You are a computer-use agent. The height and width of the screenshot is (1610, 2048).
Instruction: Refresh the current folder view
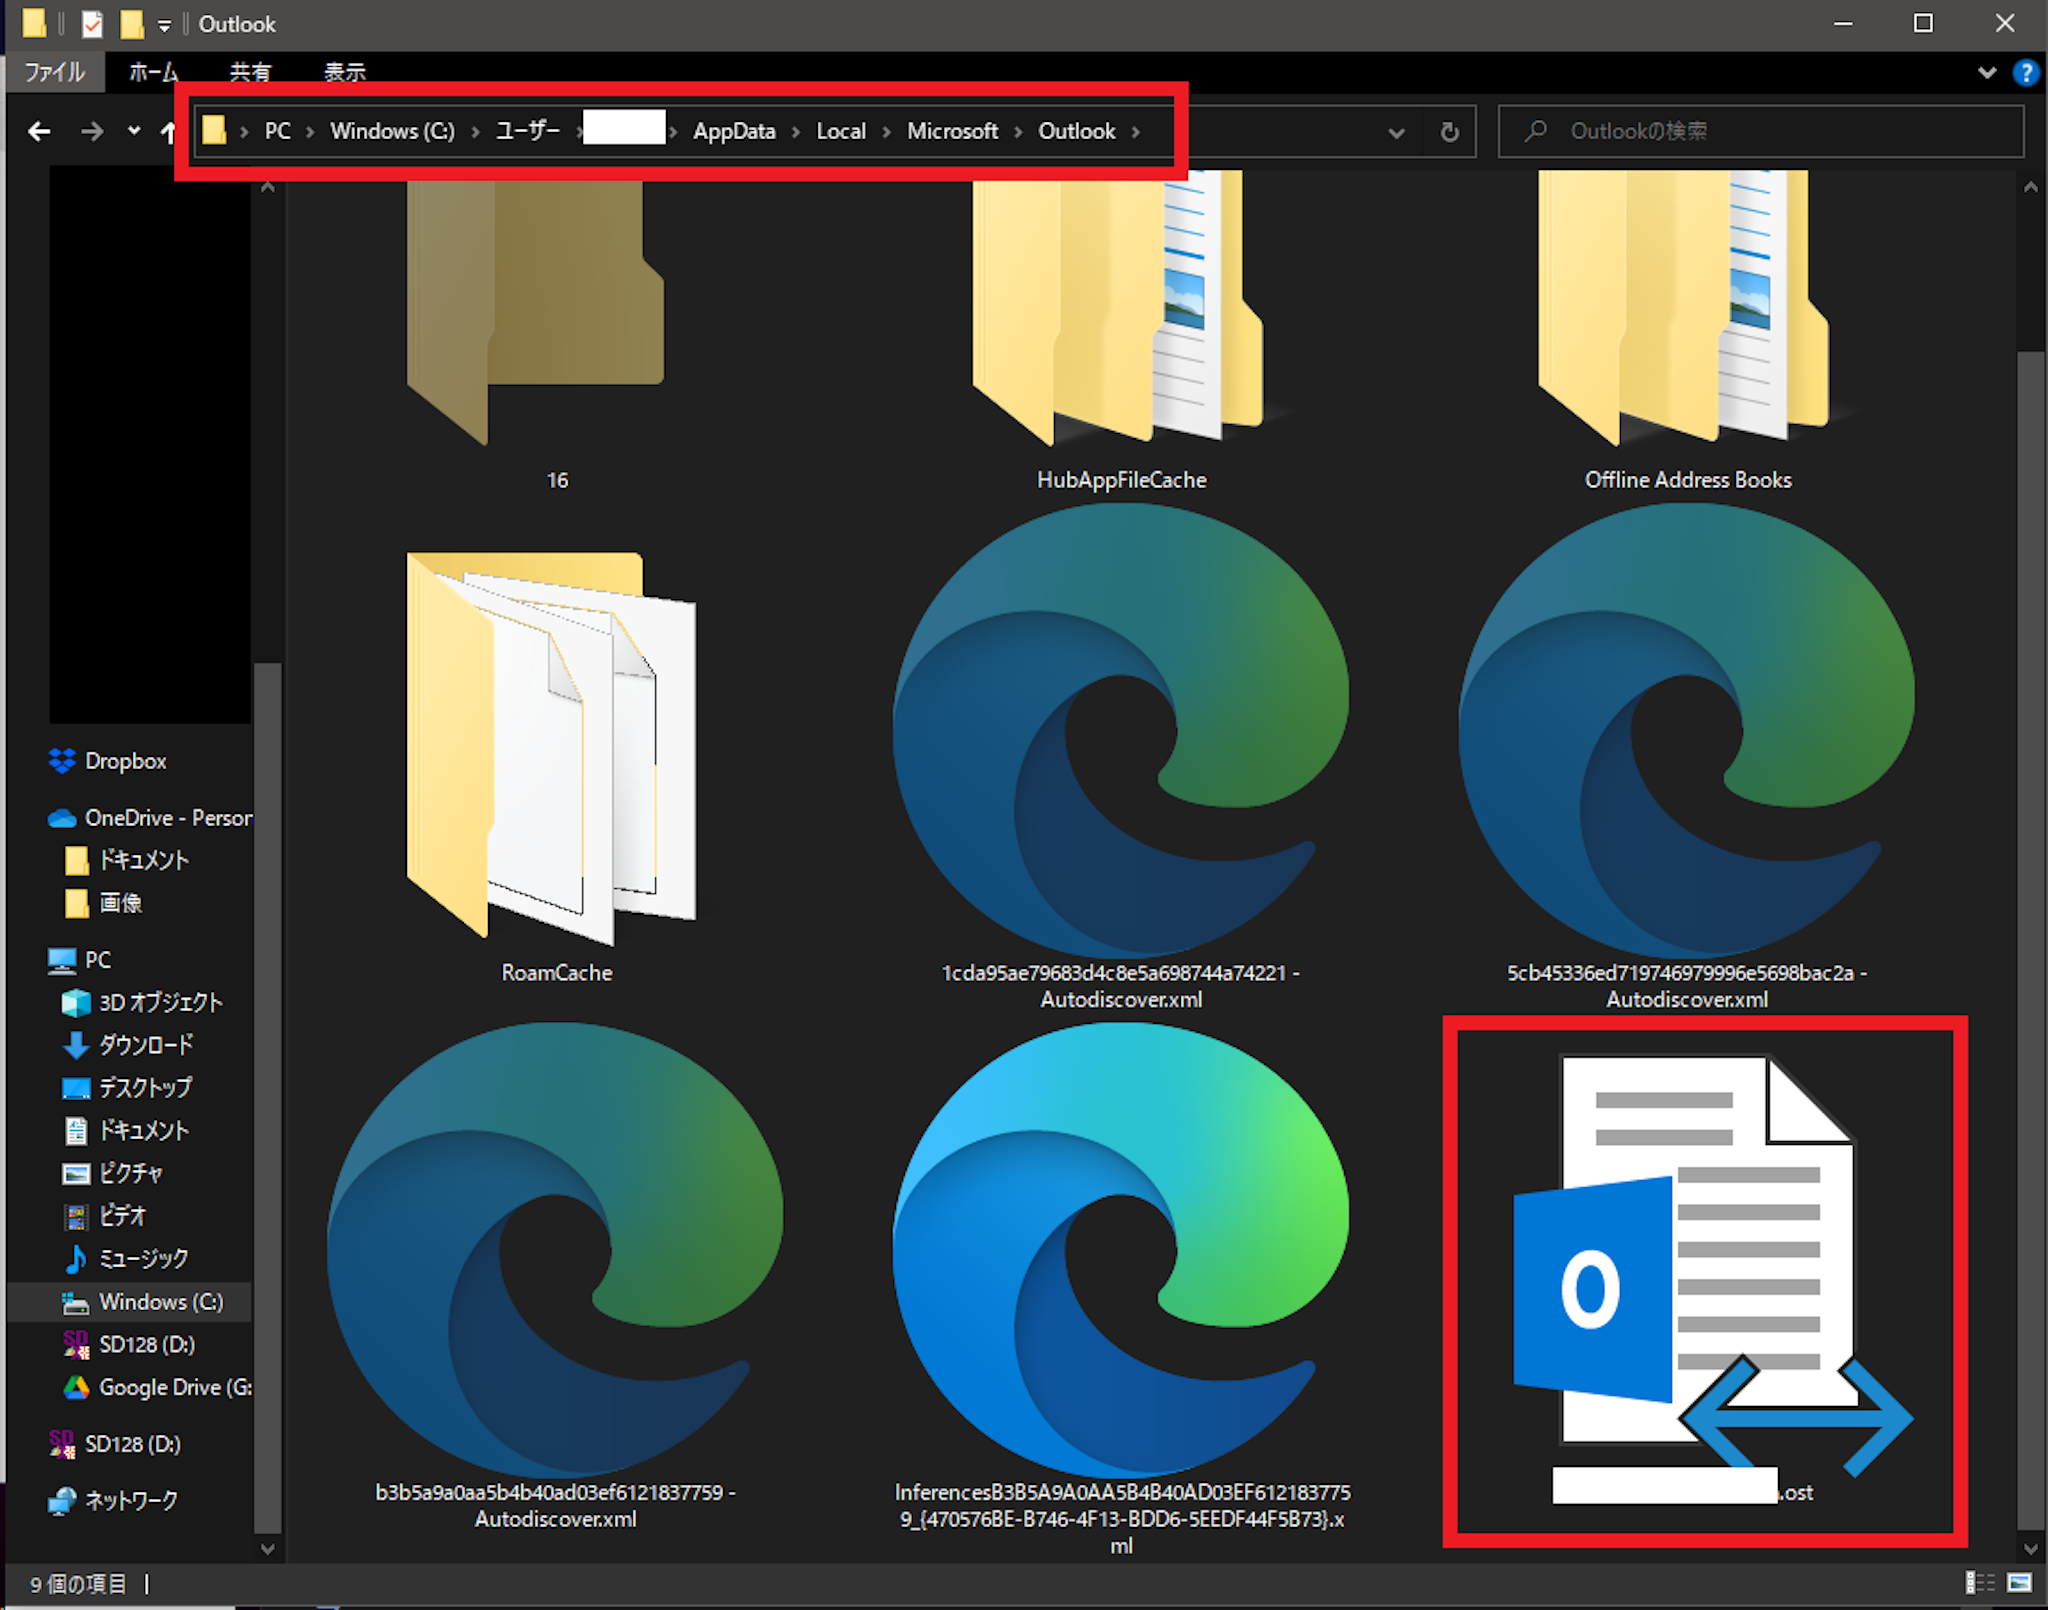(x=1449, y=131)
